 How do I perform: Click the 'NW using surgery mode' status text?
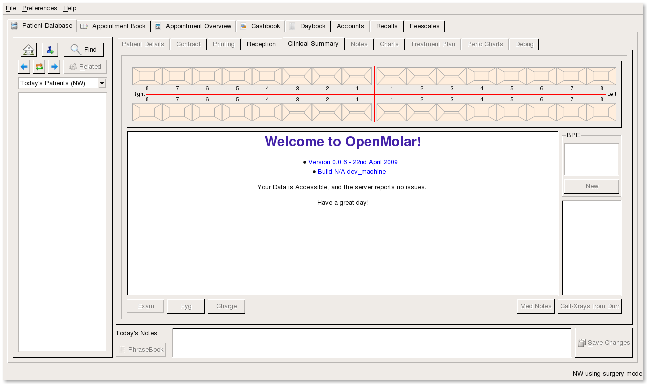pyautogui.click(x=607, y=374)
